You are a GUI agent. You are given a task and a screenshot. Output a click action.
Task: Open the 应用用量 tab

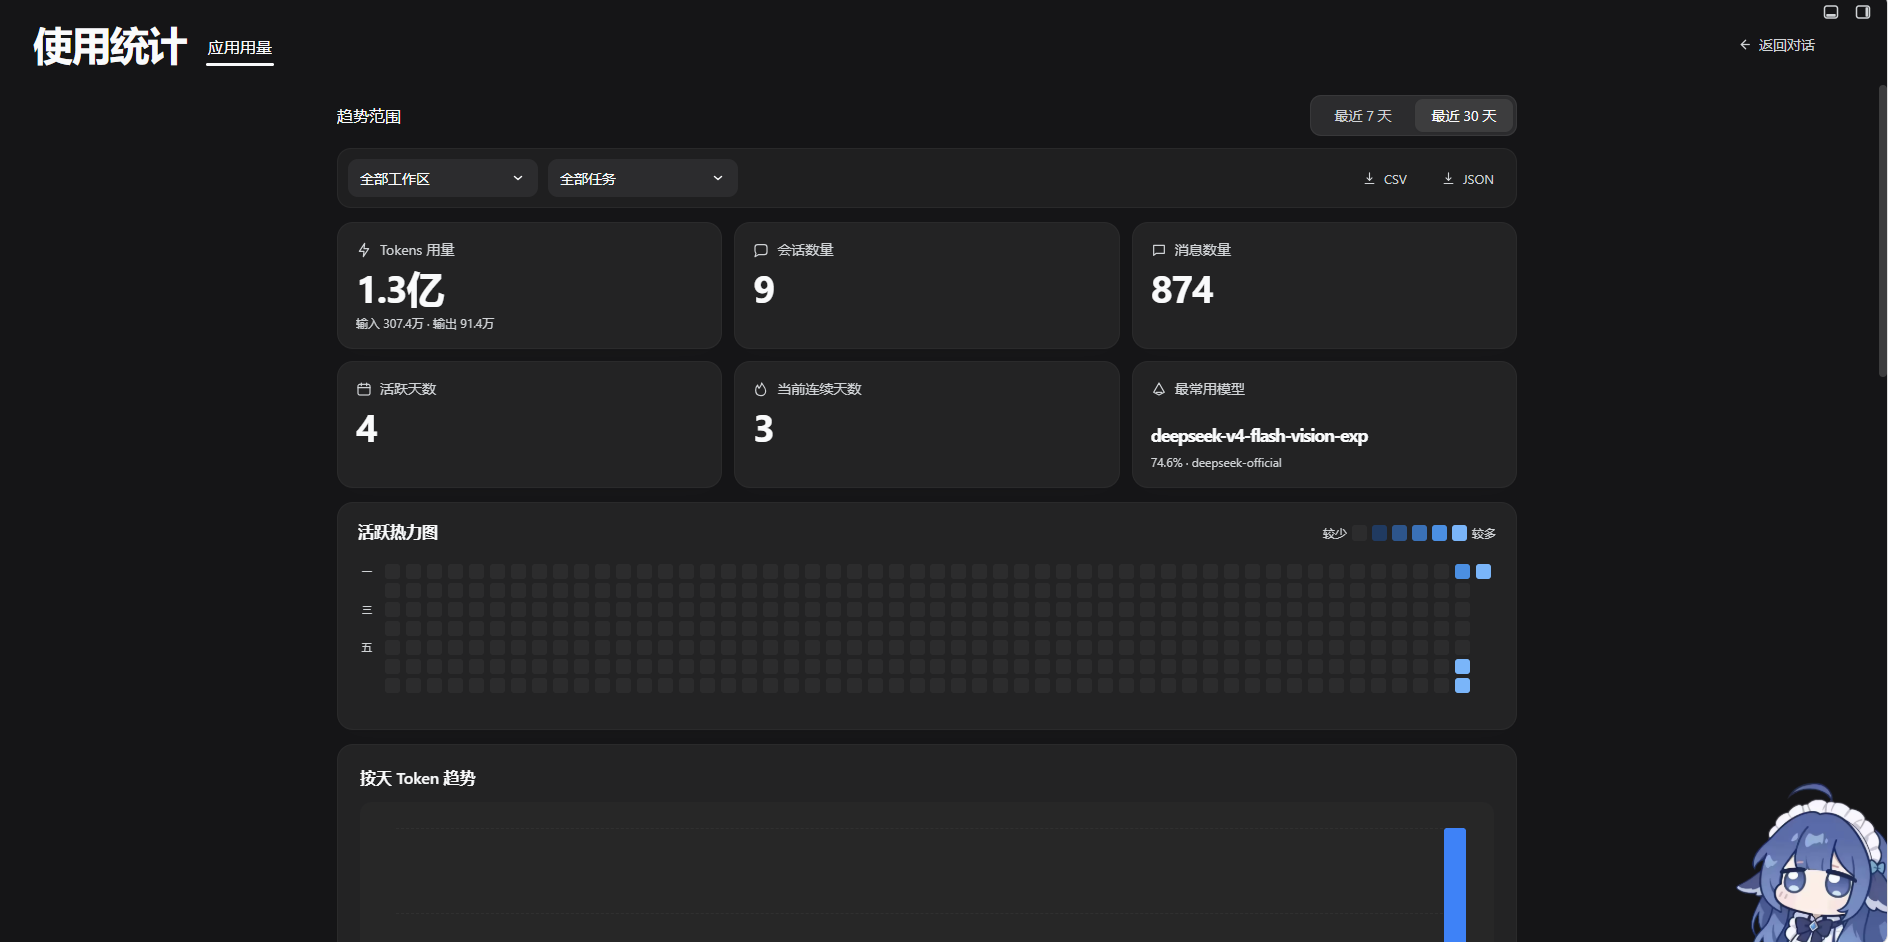[240, 48]
